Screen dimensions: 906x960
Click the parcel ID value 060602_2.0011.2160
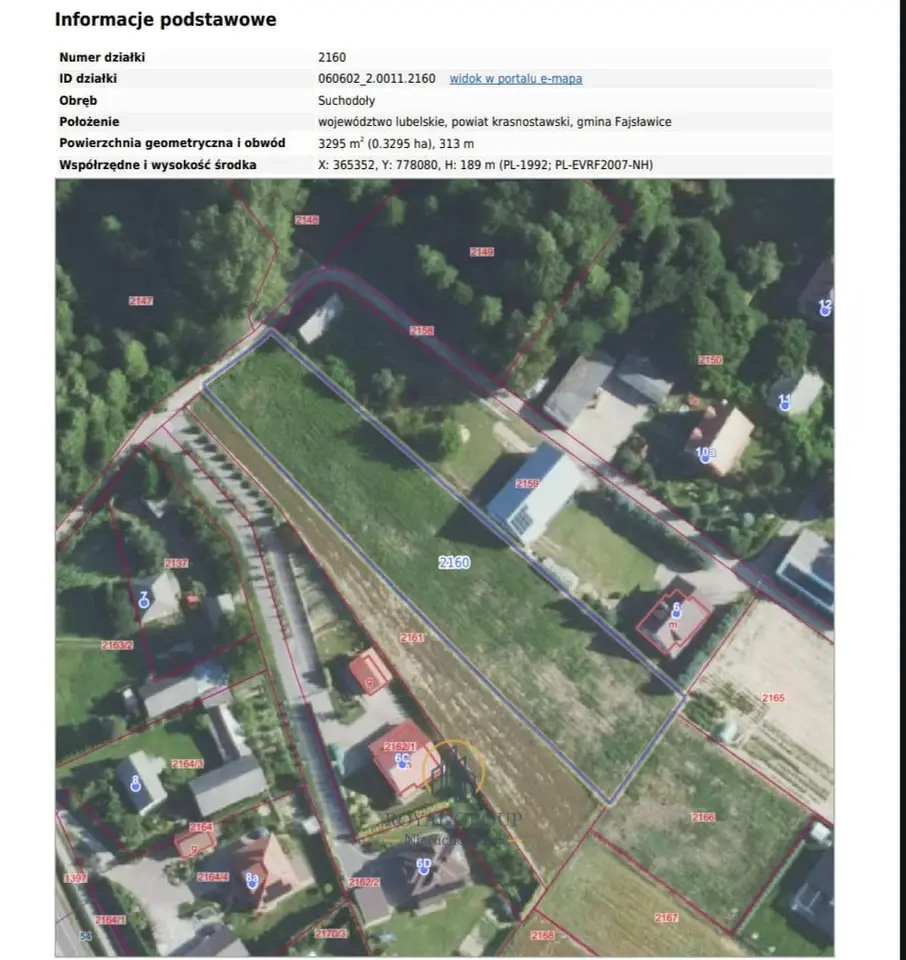[x=376, y=79]
